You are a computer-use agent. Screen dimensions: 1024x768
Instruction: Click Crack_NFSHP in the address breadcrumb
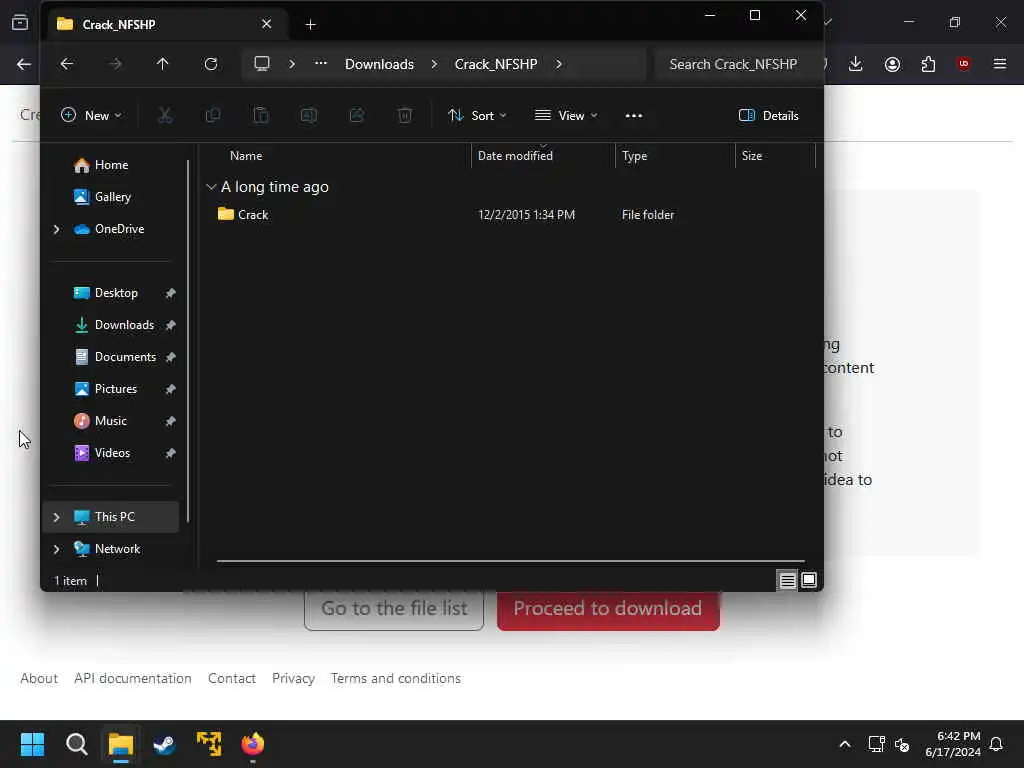point(496,64)
